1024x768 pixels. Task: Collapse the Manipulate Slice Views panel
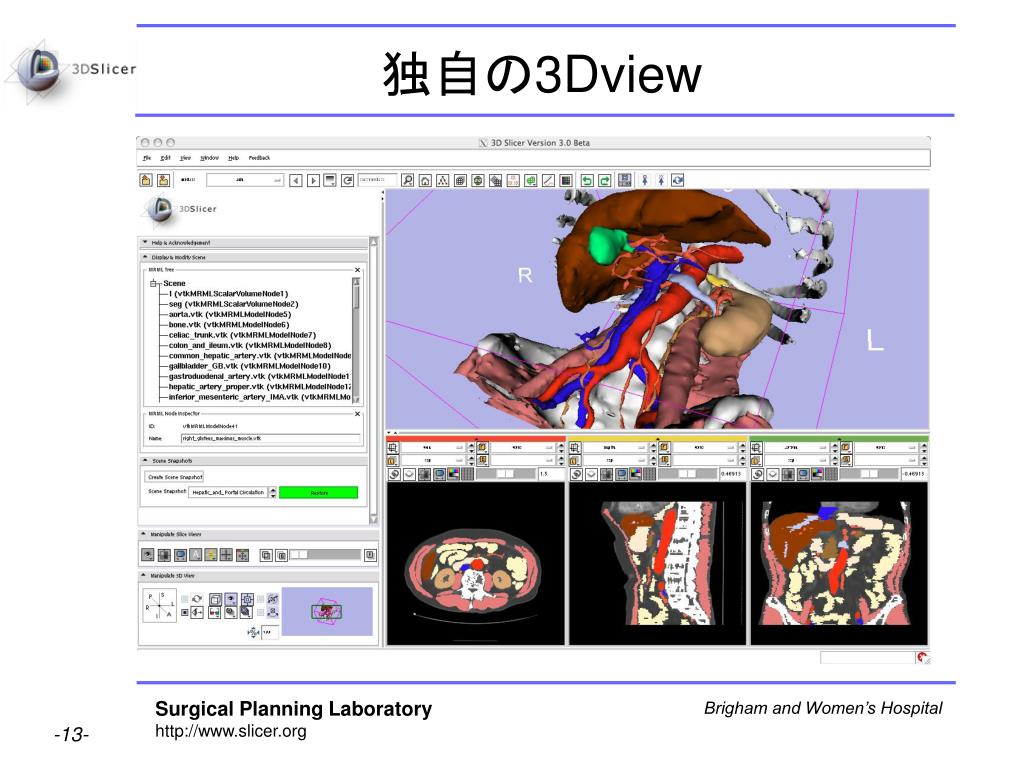(145, 534)
